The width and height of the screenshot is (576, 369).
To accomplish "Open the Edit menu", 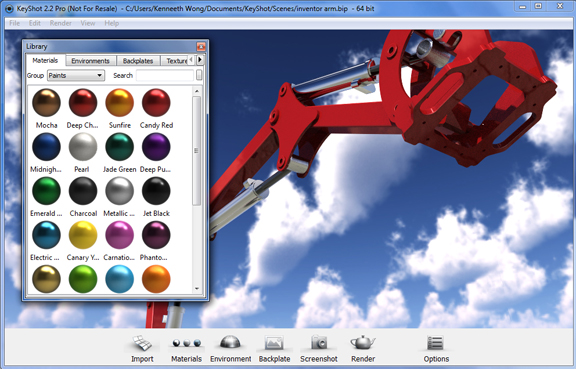I will pos(35,23).
